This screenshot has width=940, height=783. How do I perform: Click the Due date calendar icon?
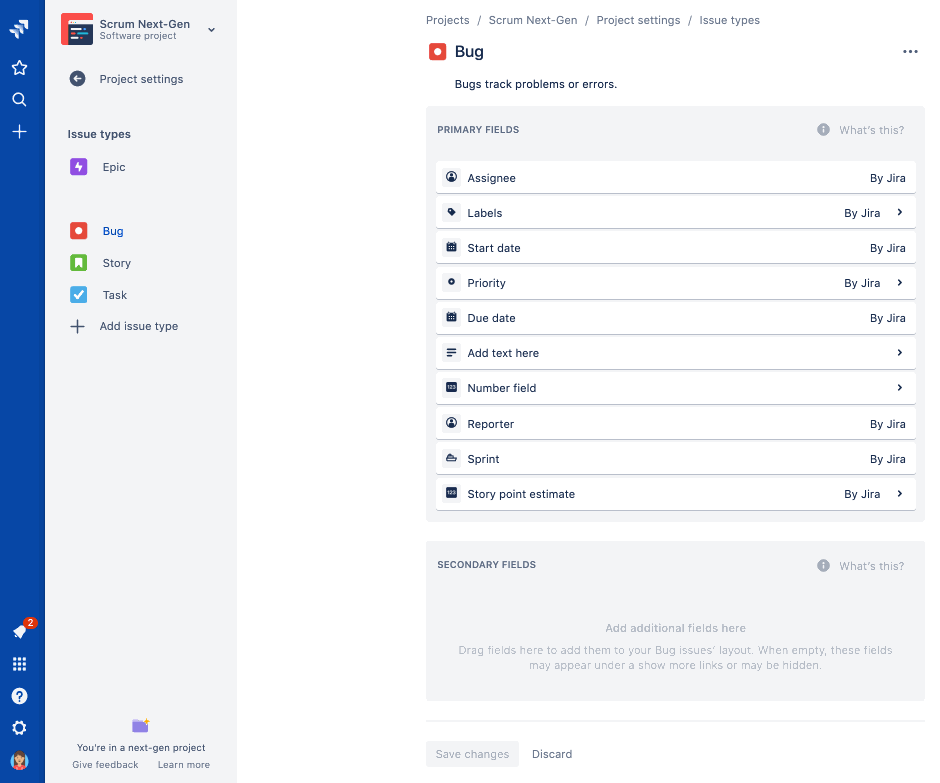pos(451,317)
